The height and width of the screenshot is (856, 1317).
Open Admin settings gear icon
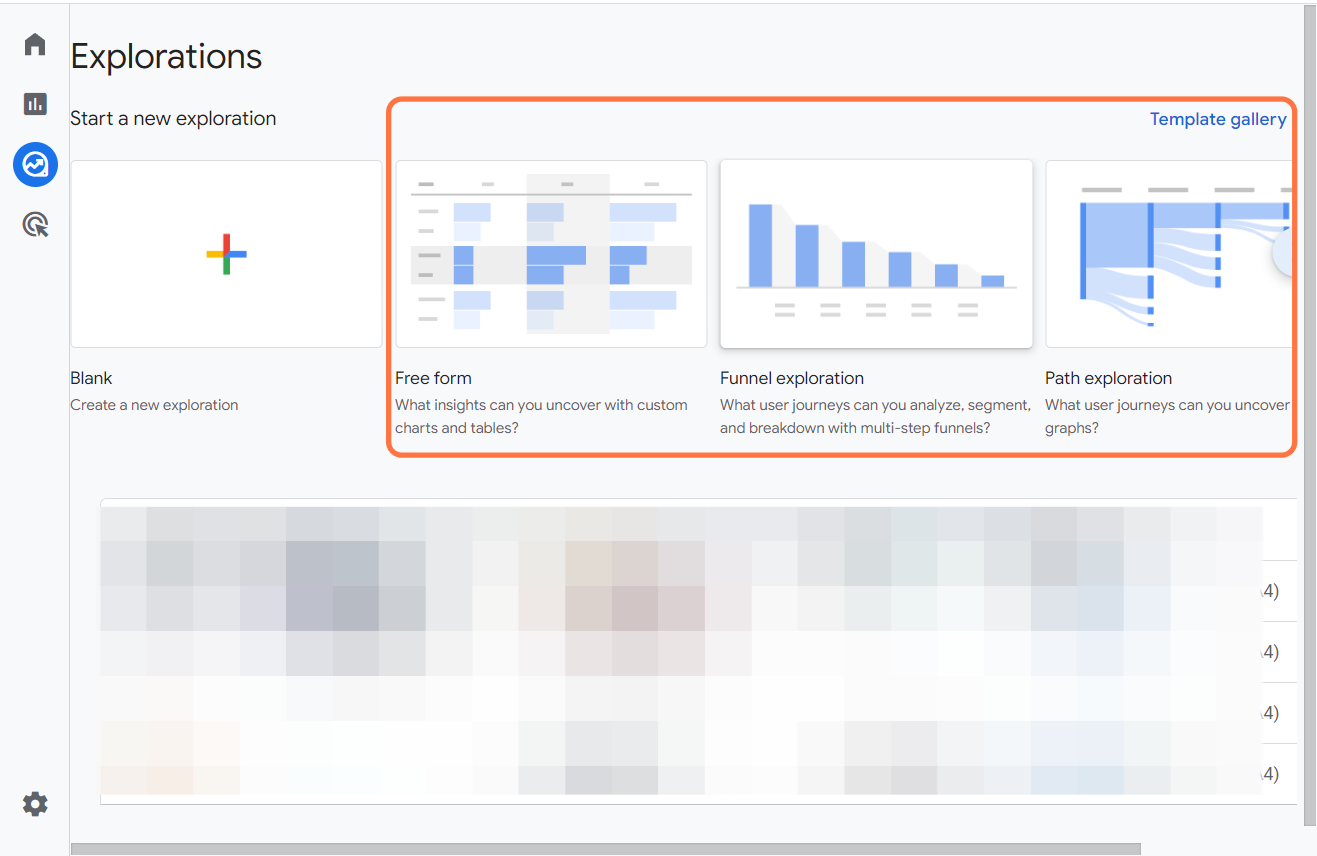(x=35, y=804)
